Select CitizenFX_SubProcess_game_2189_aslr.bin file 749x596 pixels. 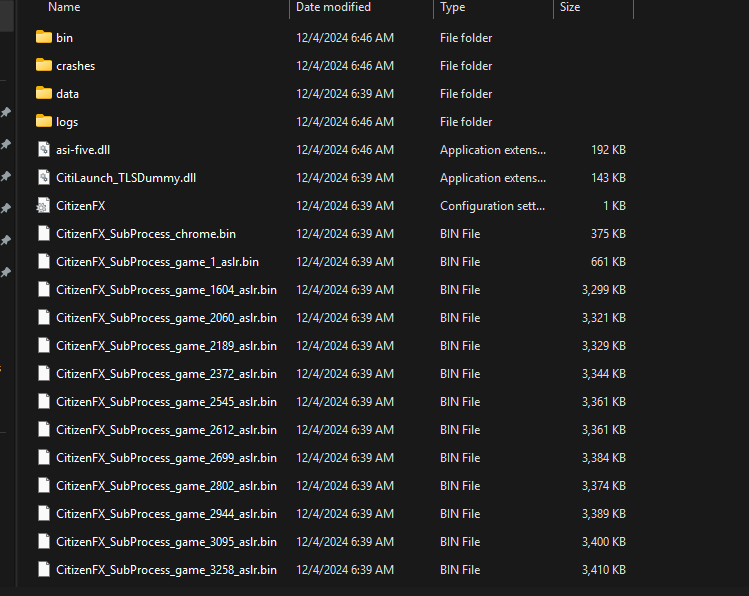pos(166,346)
